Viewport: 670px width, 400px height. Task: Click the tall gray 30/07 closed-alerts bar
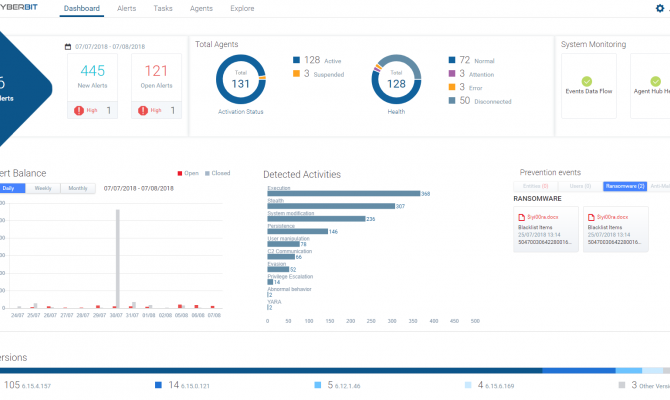[x=118, y=259]
